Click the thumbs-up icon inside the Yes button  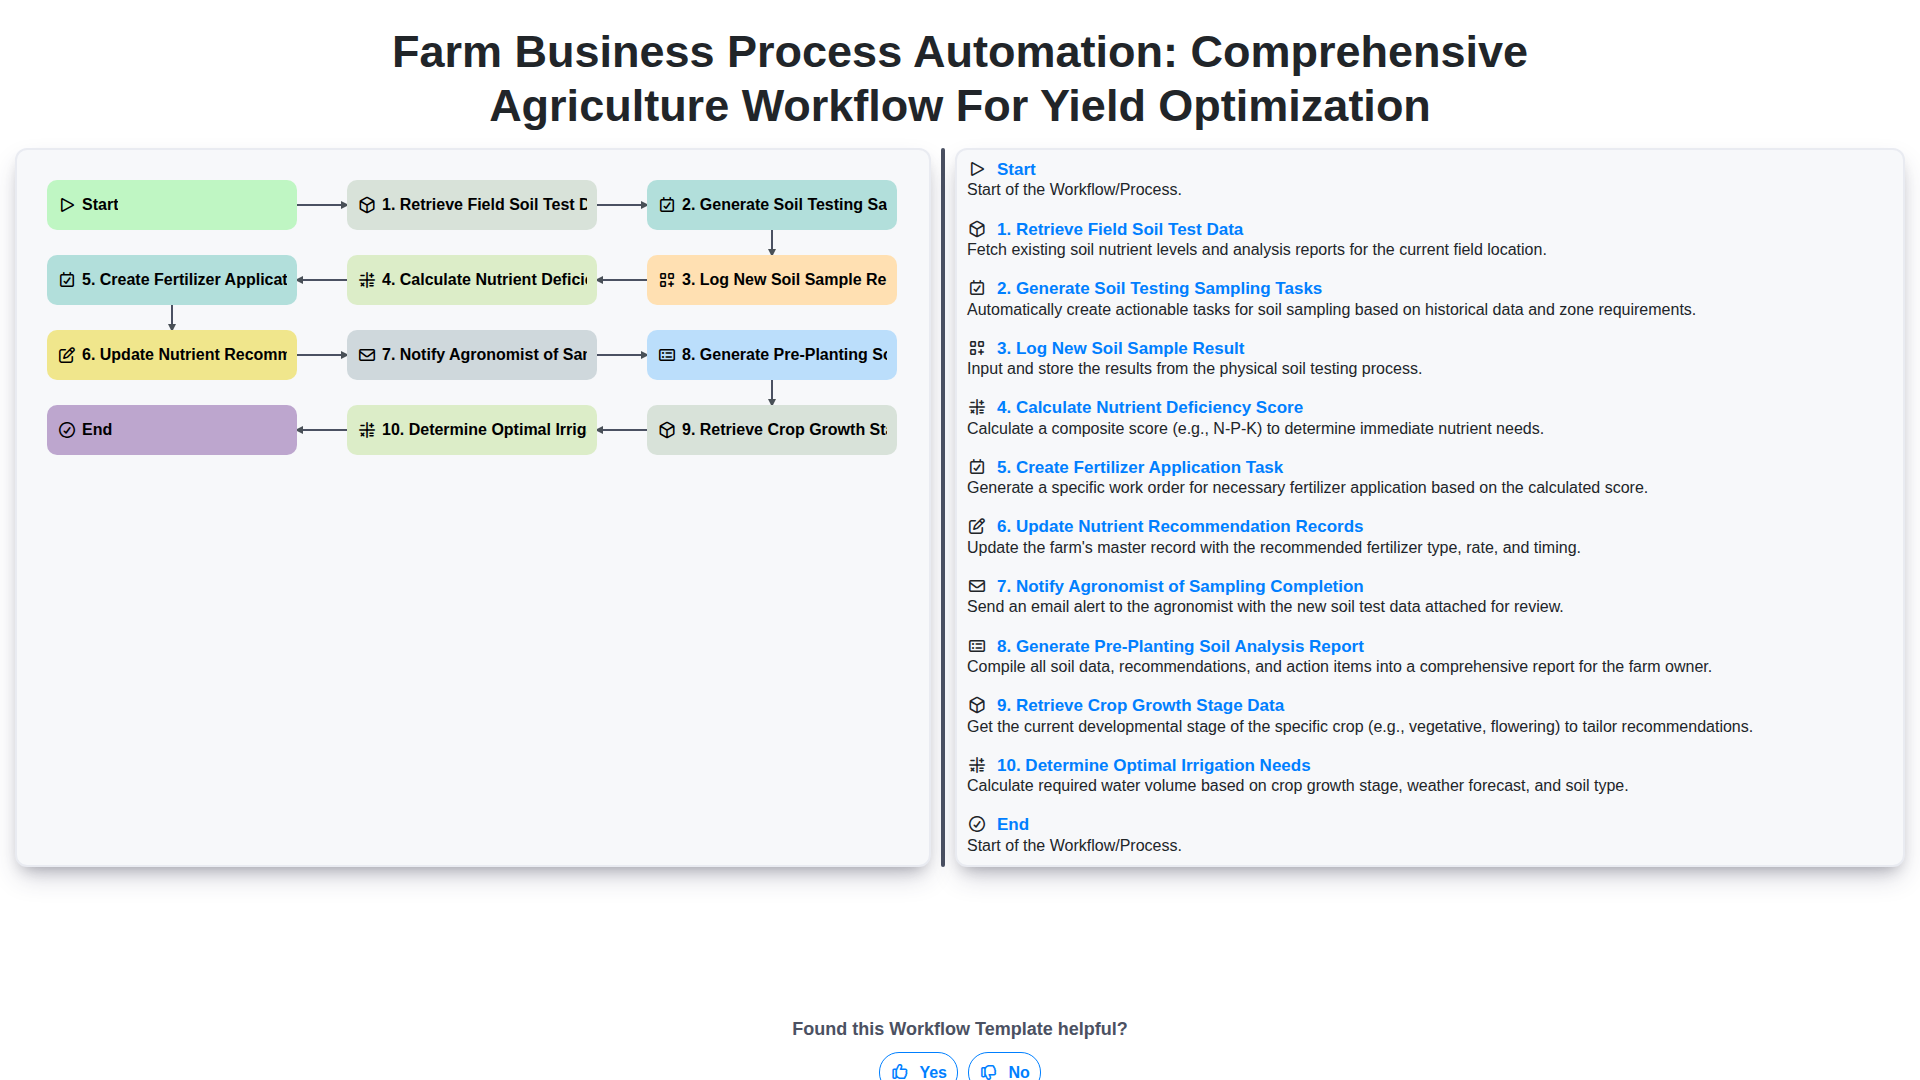pos(900,1071)
